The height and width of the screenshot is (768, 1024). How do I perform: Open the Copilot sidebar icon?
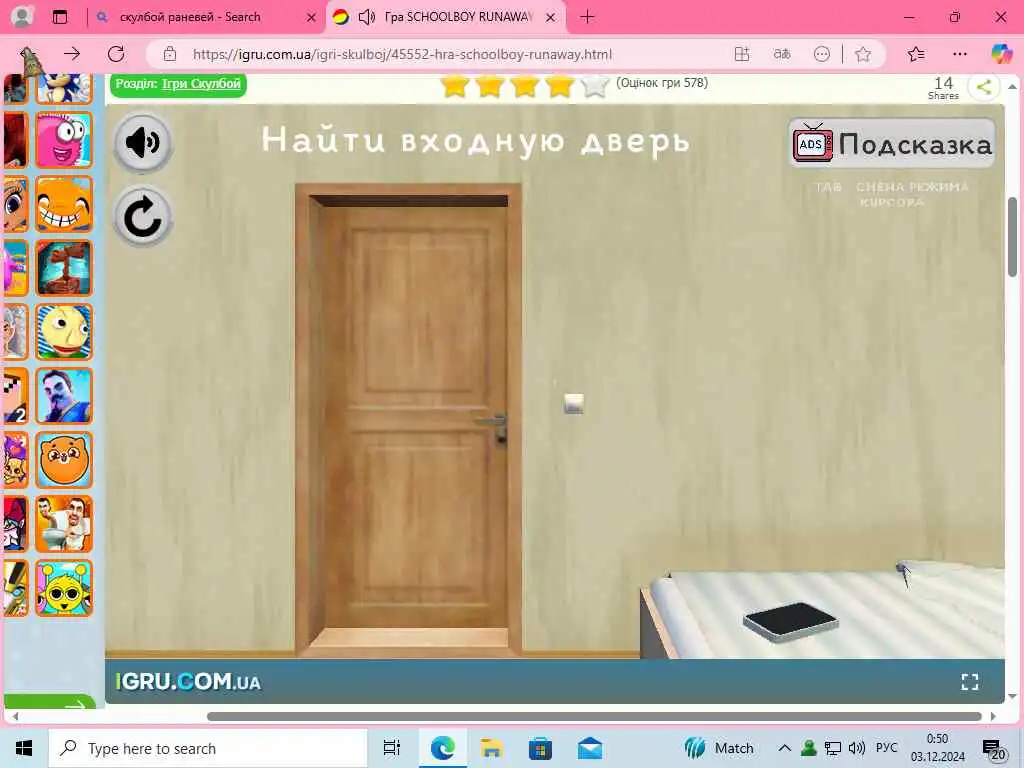pyautogui.click(x=1001, y=54)
